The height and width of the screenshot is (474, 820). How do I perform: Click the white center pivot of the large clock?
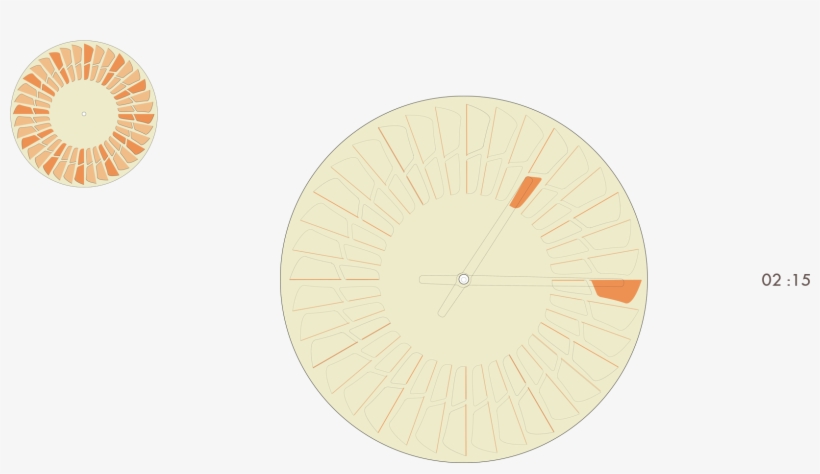tap(463, 279)
